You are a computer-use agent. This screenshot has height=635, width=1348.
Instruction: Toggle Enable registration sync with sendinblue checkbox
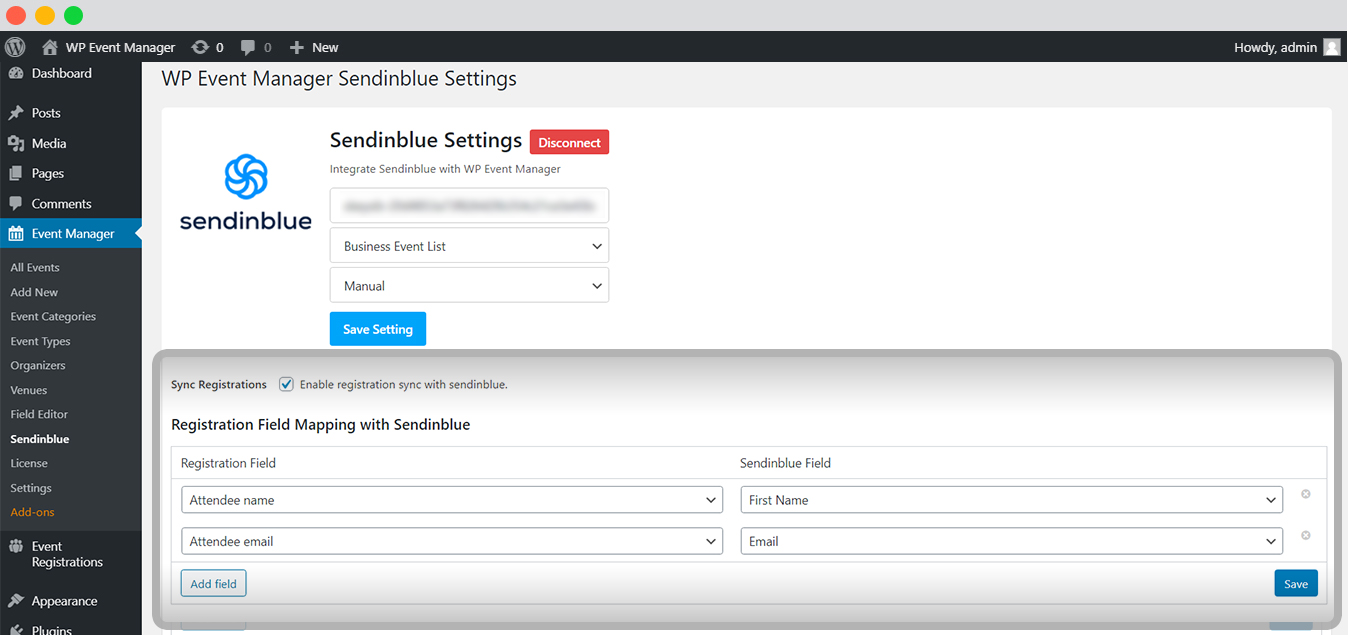tap(286, 384)
